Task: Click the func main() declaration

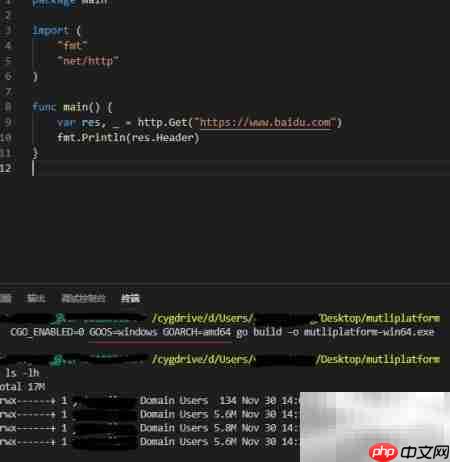Action: (x=72, y=107)
